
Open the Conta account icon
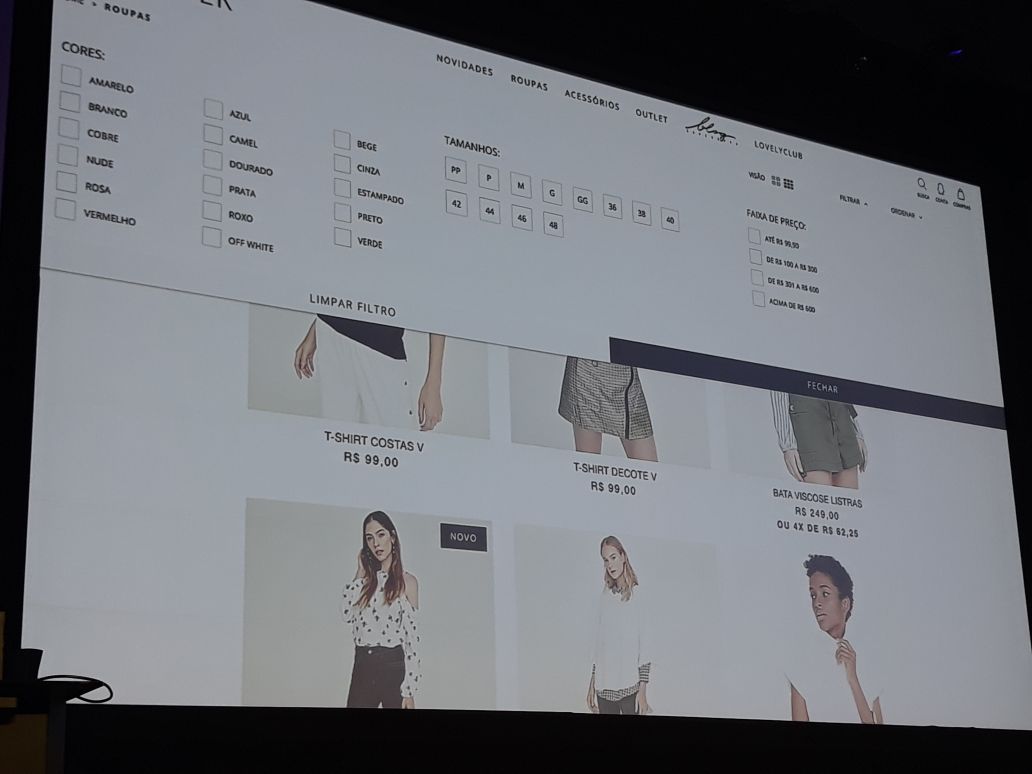[x=941, y=190]
